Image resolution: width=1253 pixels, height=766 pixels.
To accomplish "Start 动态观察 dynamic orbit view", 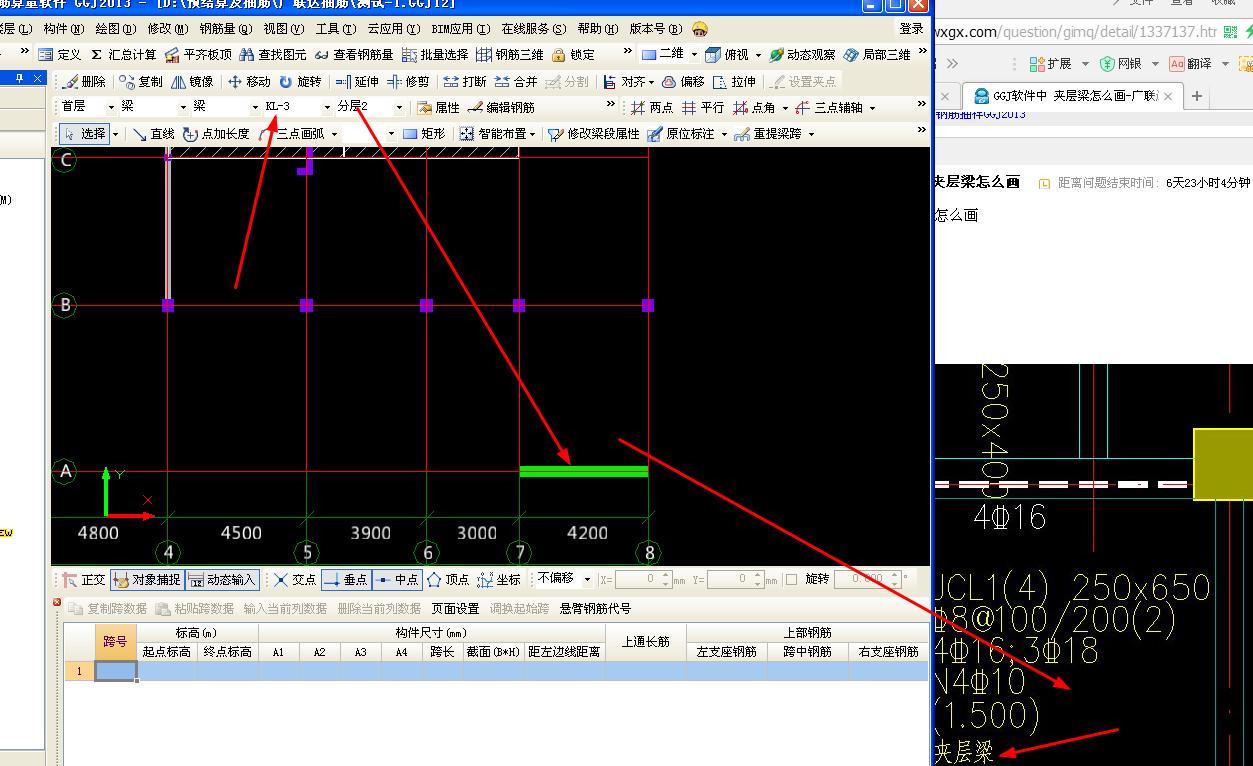I will click(802, 55).
